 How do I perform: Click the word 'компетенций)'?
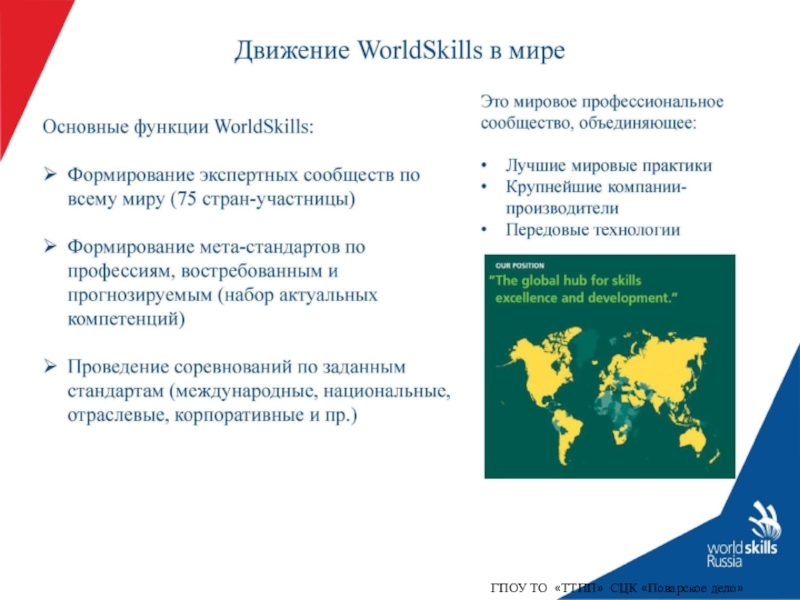point(126,319)
